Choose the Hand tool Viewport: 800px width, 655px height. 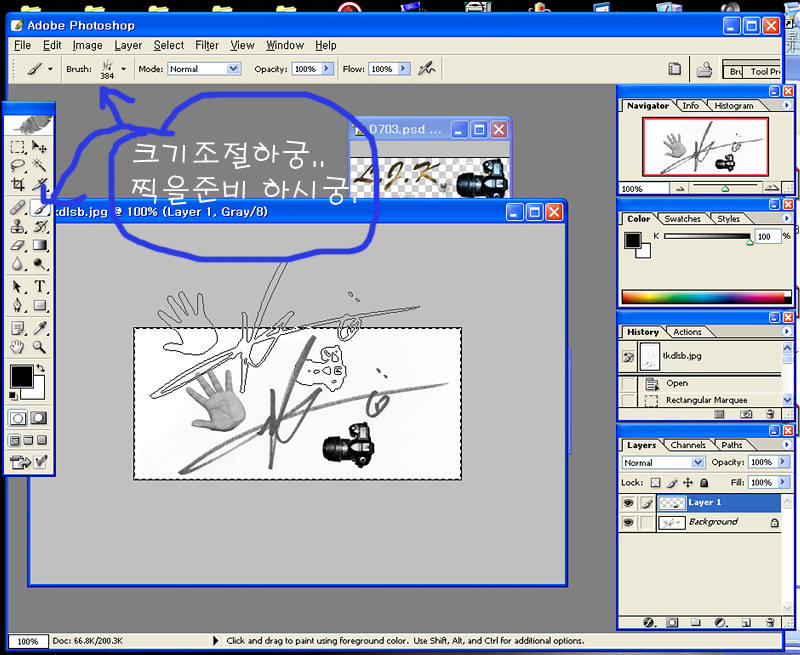(x=18, y=347)
